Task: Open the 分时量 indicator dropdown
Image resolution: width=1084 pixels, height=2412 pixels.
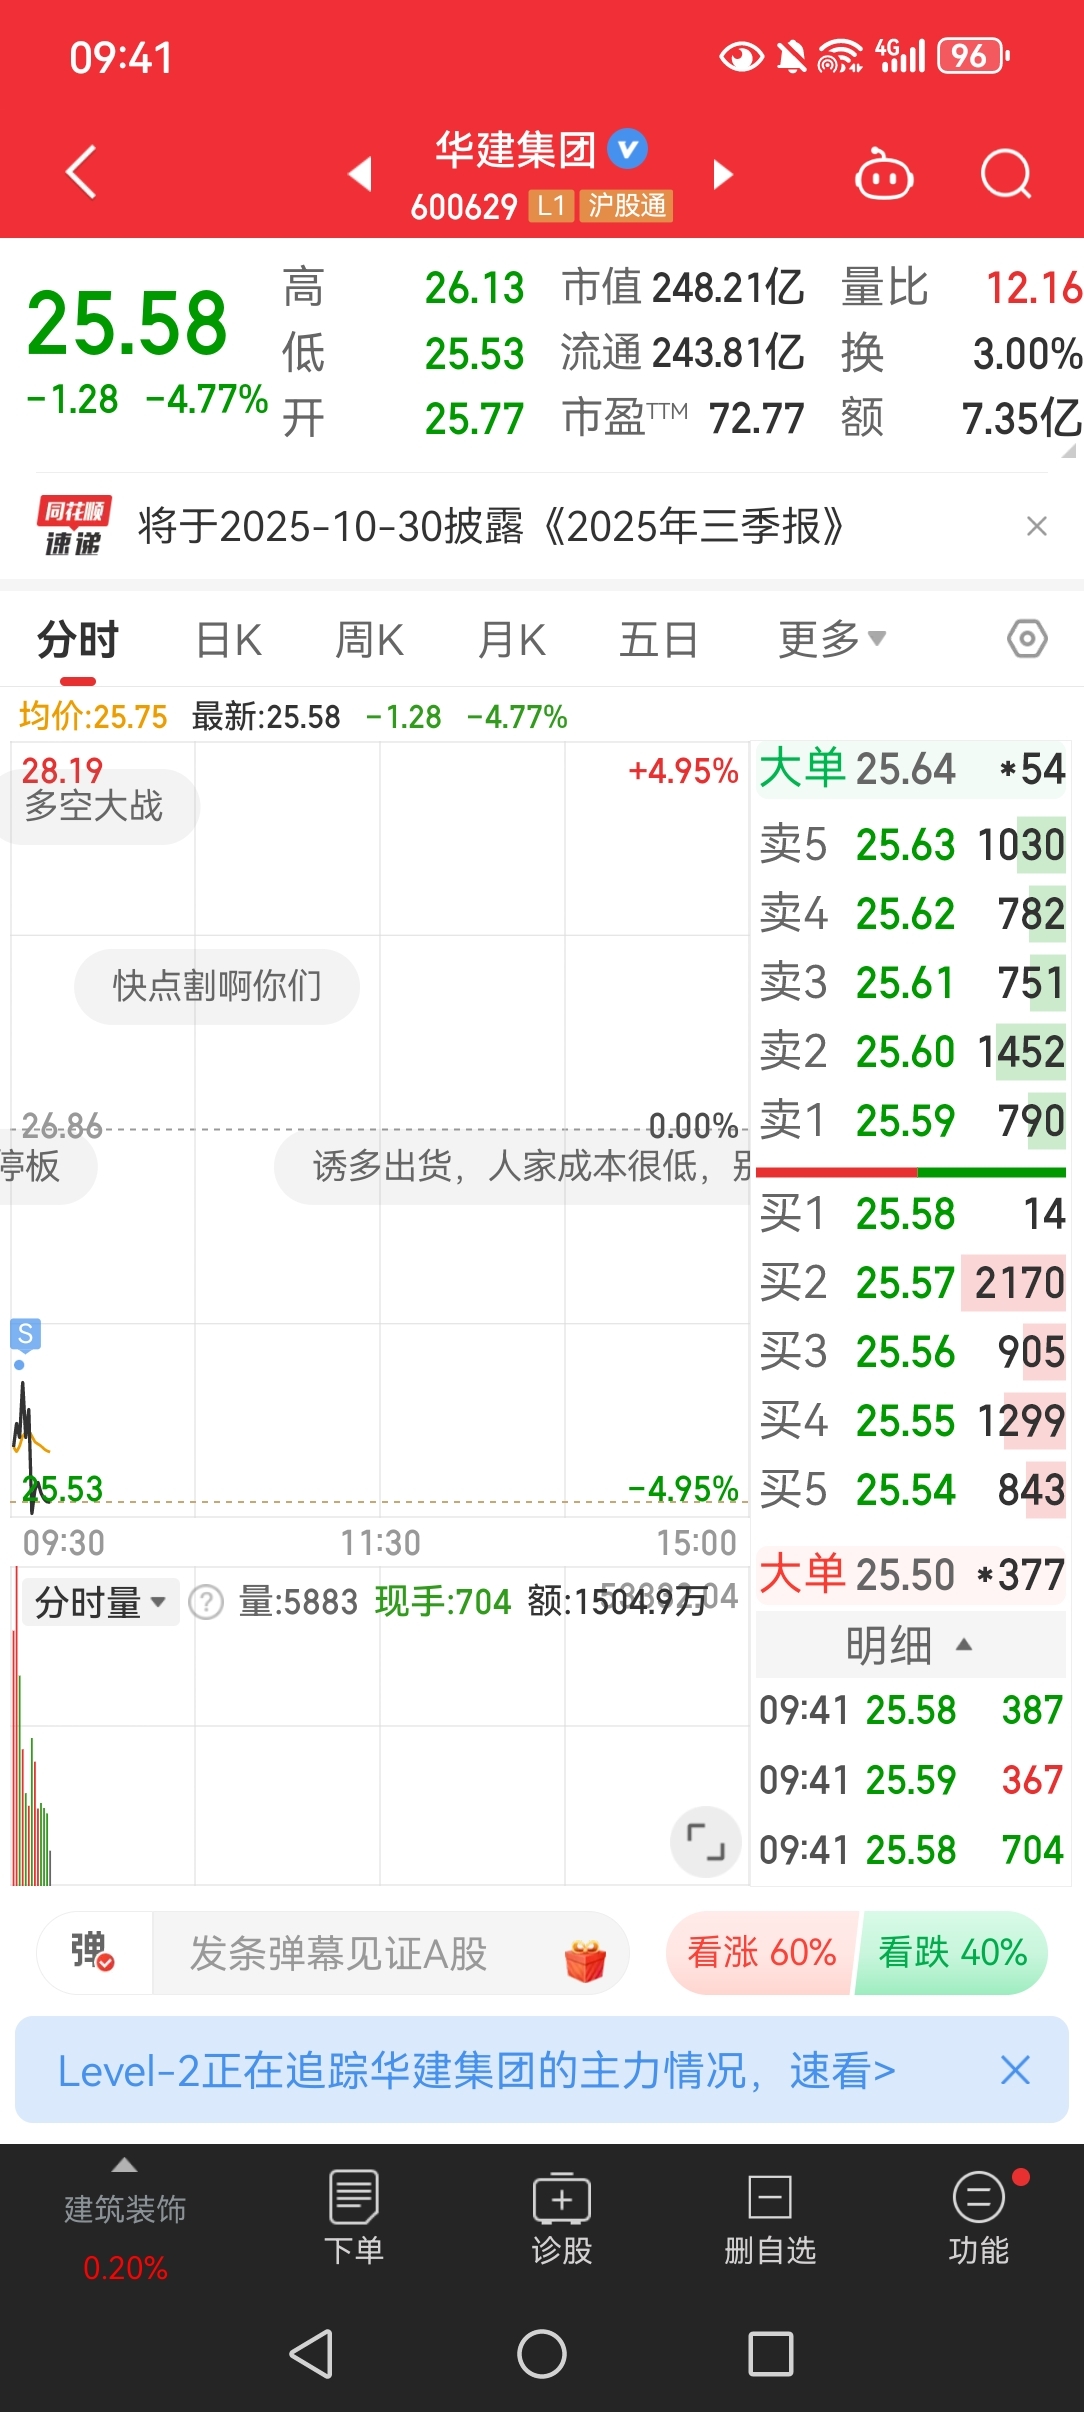Action: coord(100,1602)
